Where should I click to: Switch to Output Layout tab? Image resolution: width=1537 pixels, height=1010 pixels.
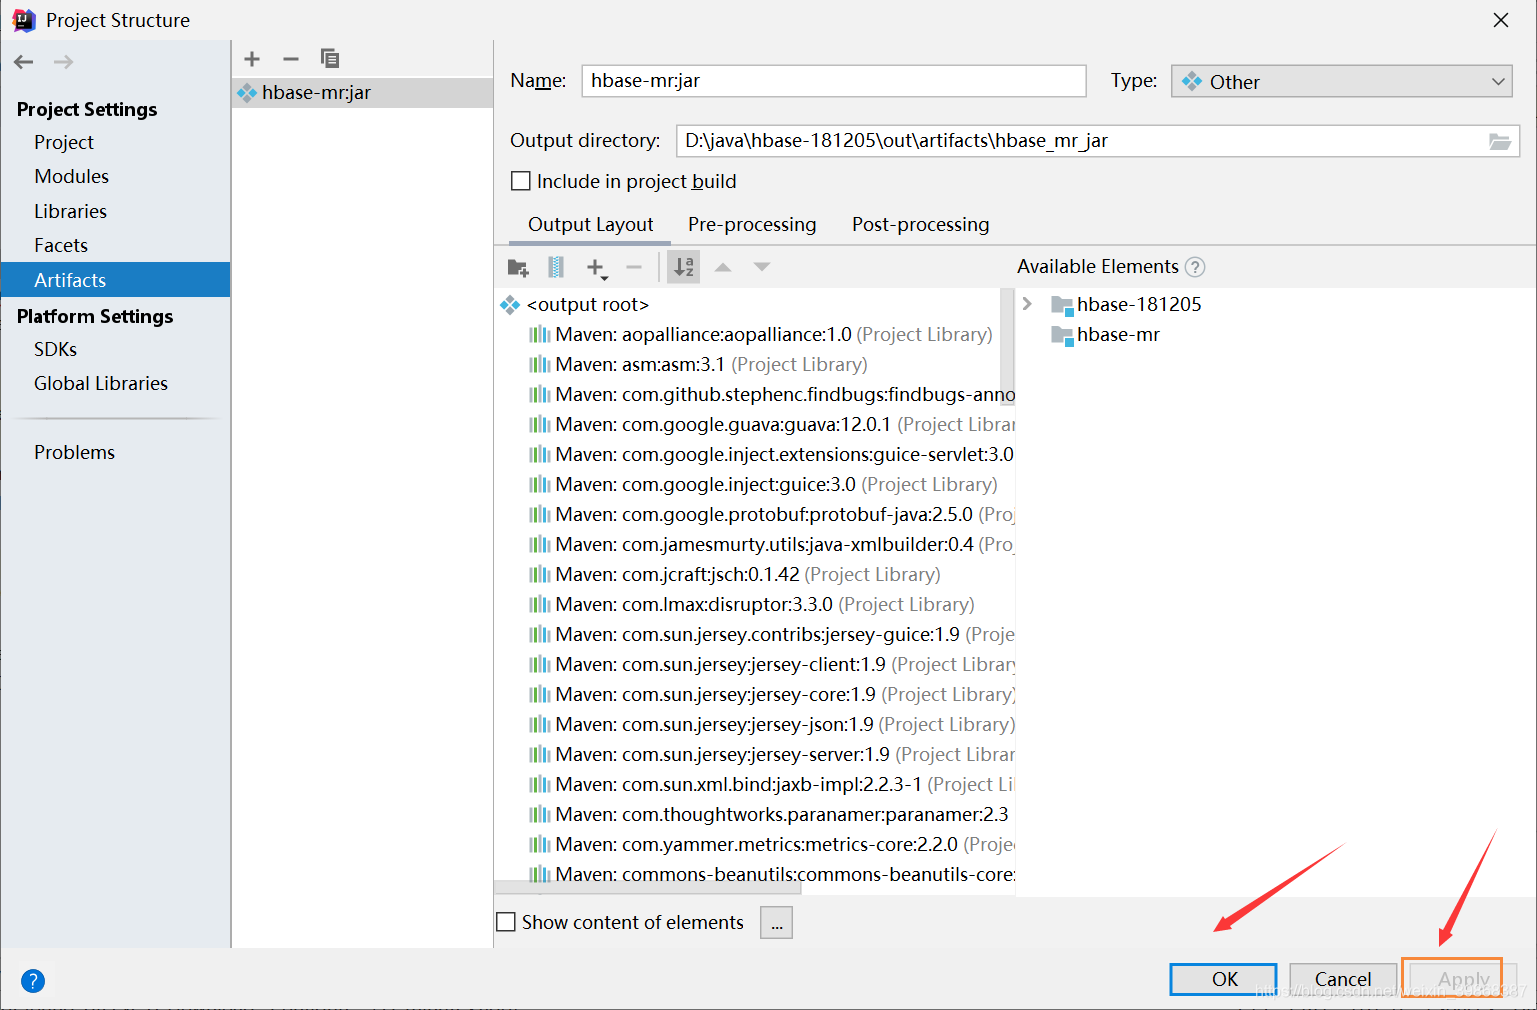[x=591, y=224]
